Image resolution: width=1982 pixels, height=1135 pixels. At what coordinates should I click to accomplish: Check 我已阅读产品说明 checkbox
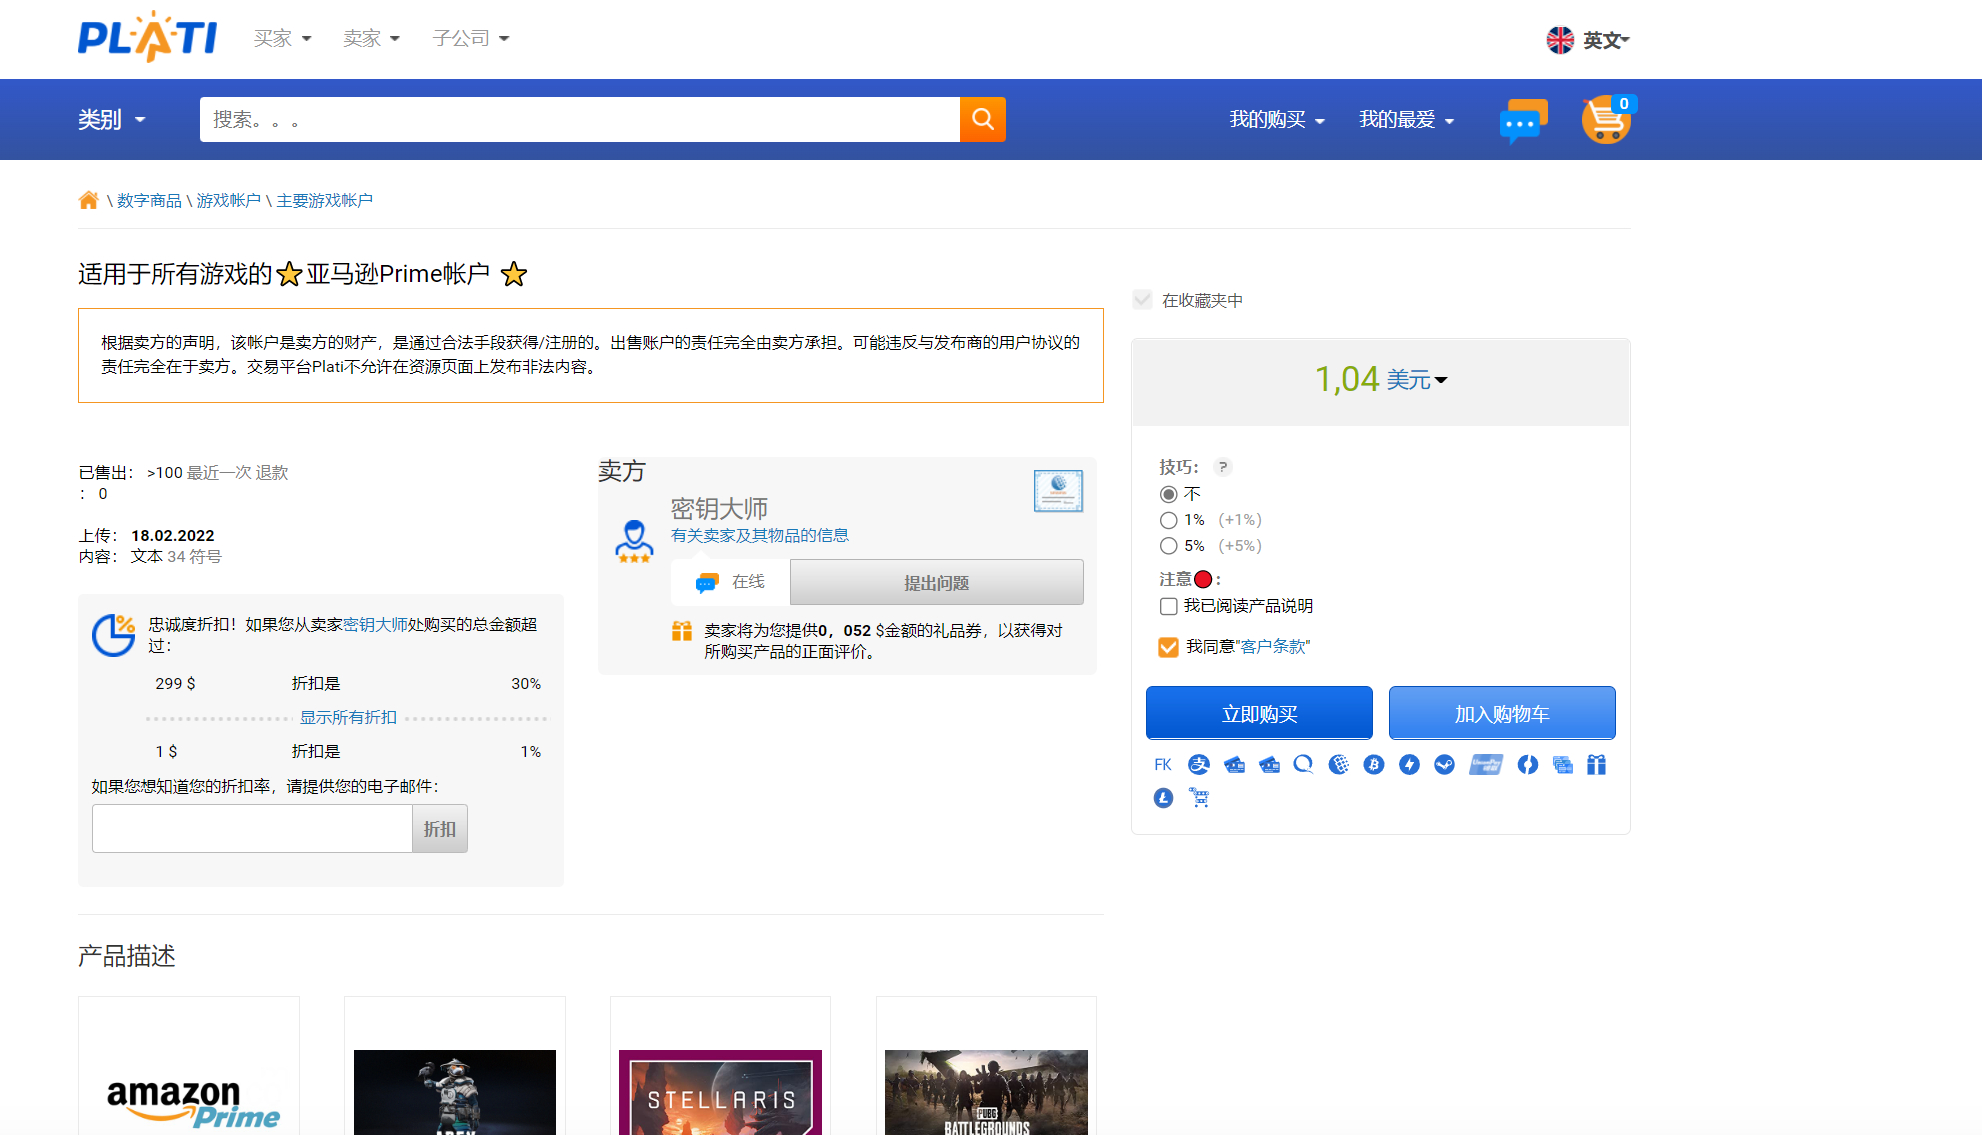1168,606
